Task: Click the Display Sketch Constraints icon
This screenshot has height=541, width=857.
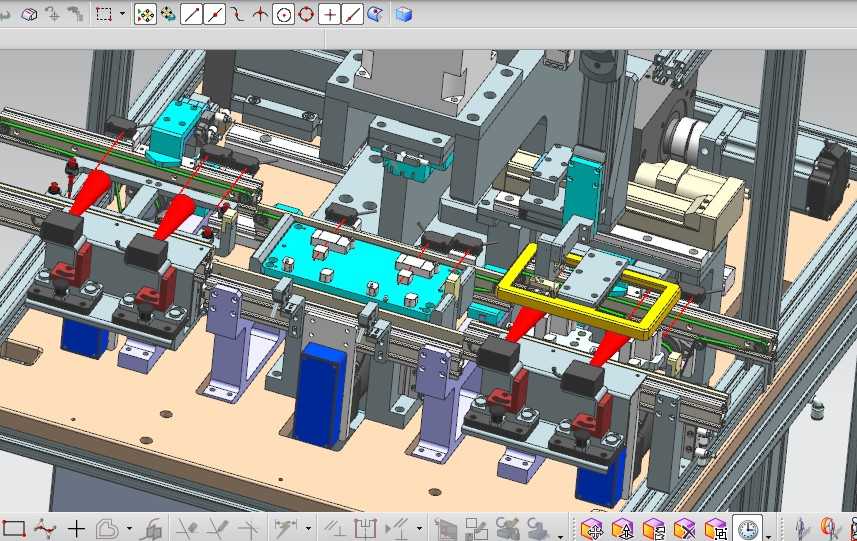Action: pyautogui.click(x=397, y=529)
